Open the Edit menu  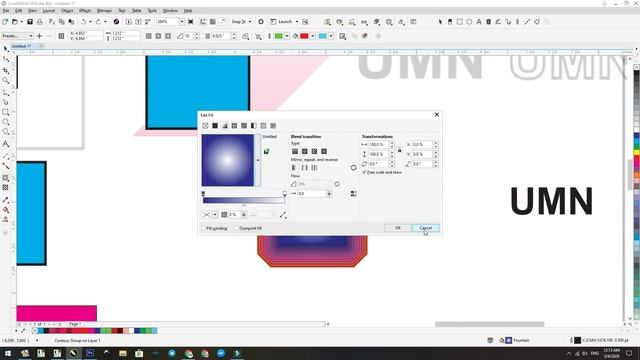click(19, 11)
